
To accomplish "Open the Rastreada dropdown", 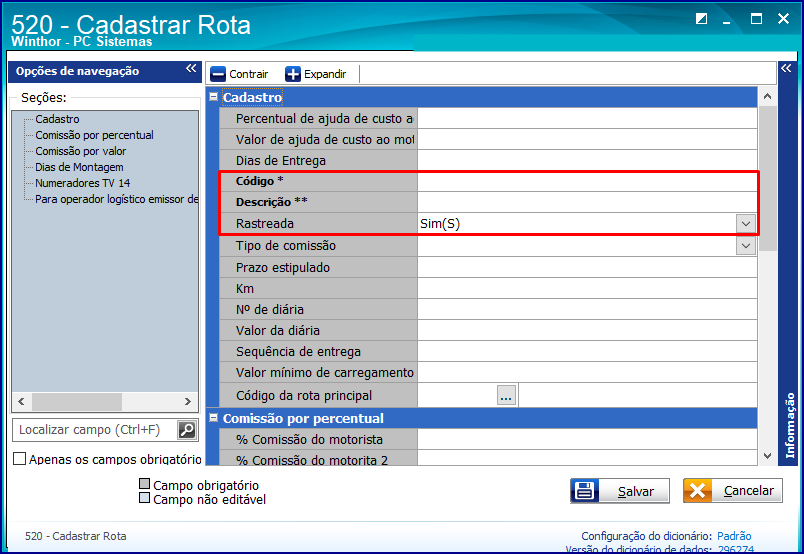I will tap(746, 224).
